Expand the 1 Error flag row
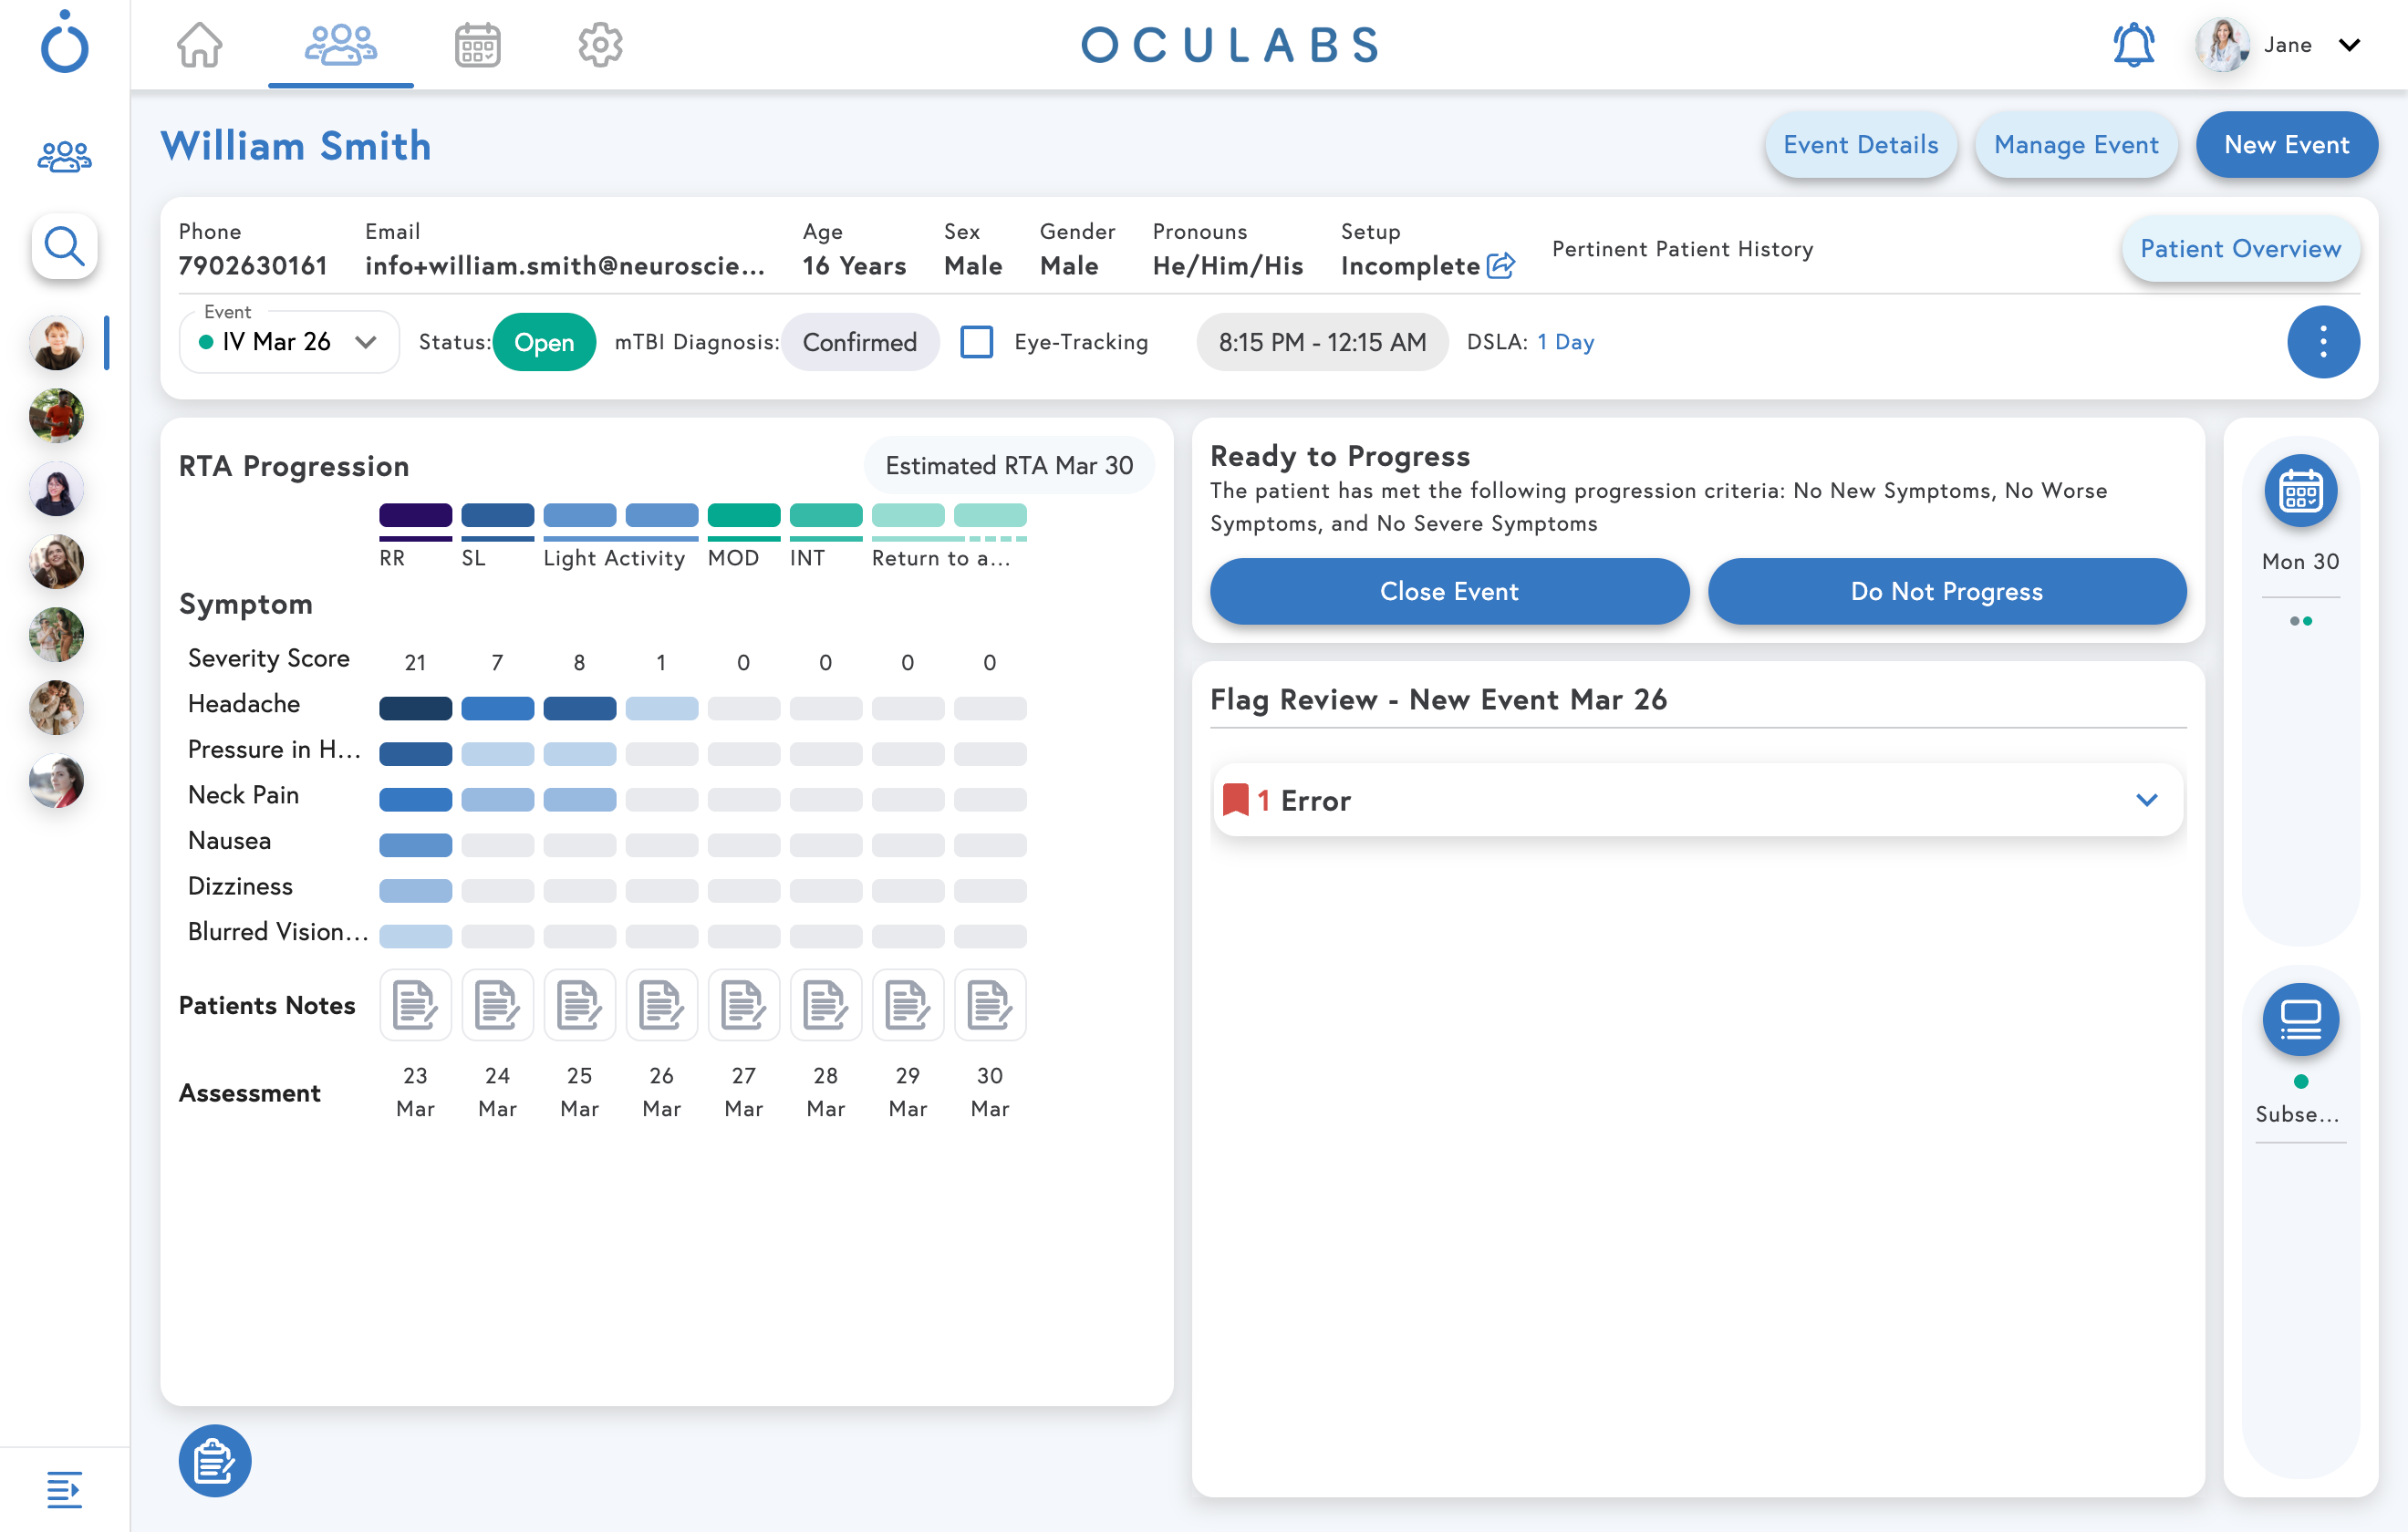The image size is (2408, 1532). [1697, 800]
